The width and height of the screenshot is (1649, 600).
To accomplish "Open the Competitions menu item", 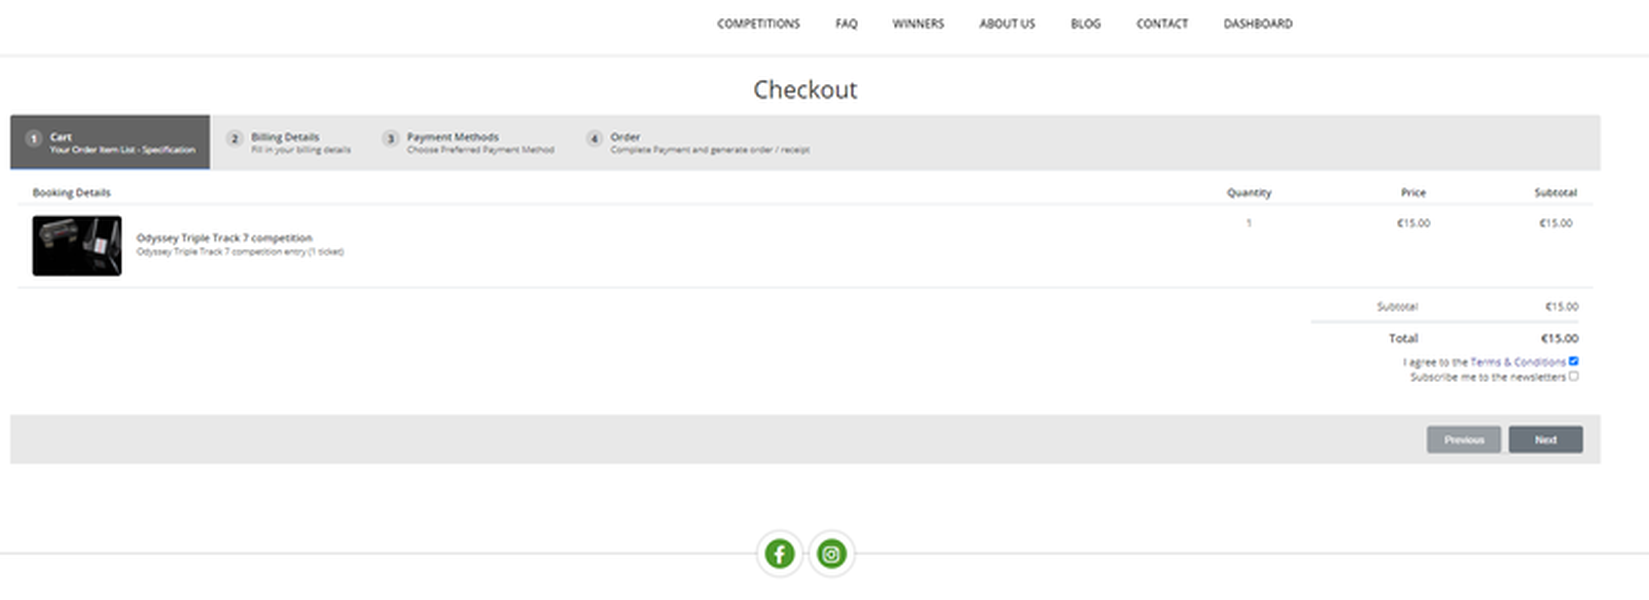I will pyautogui.click(x=758, y=24).
